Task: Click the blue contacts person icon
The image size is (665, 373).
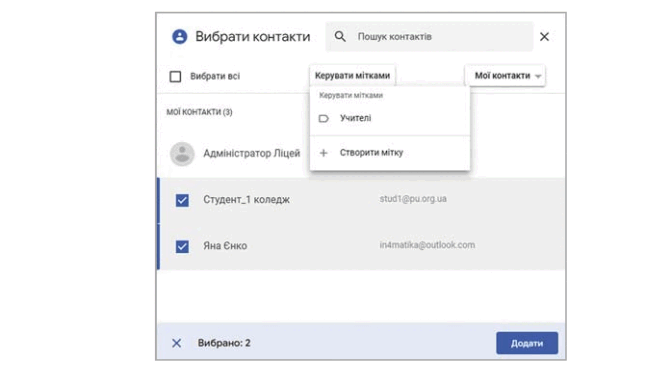Action: tap(179, 36)
